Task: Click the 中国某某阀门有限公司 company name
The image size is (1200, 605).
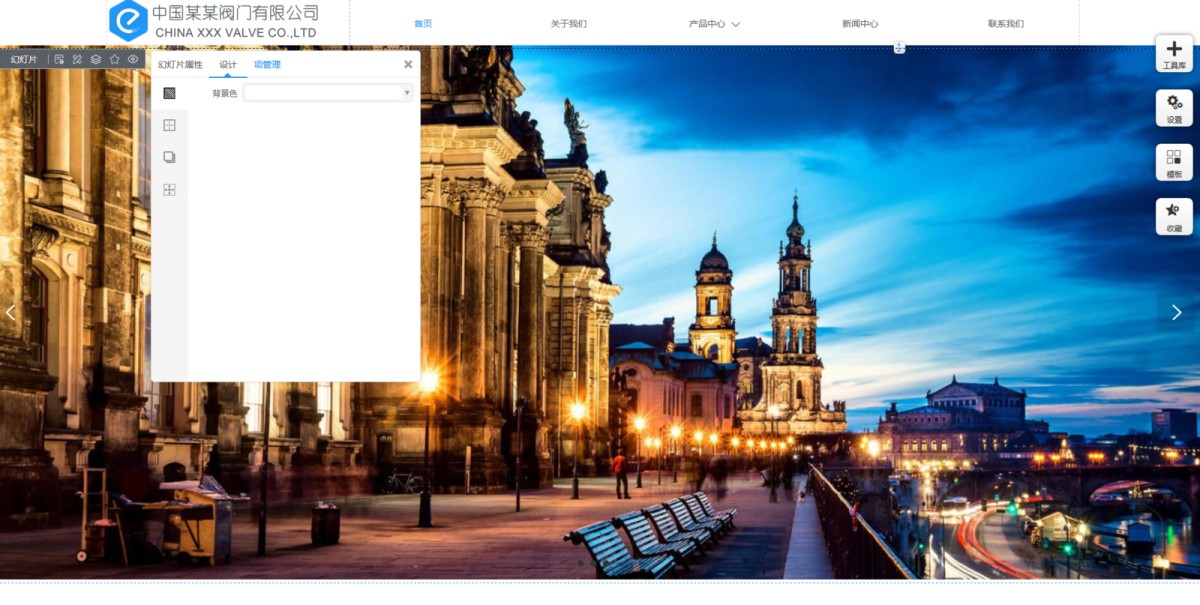Action: click(236, 12)
